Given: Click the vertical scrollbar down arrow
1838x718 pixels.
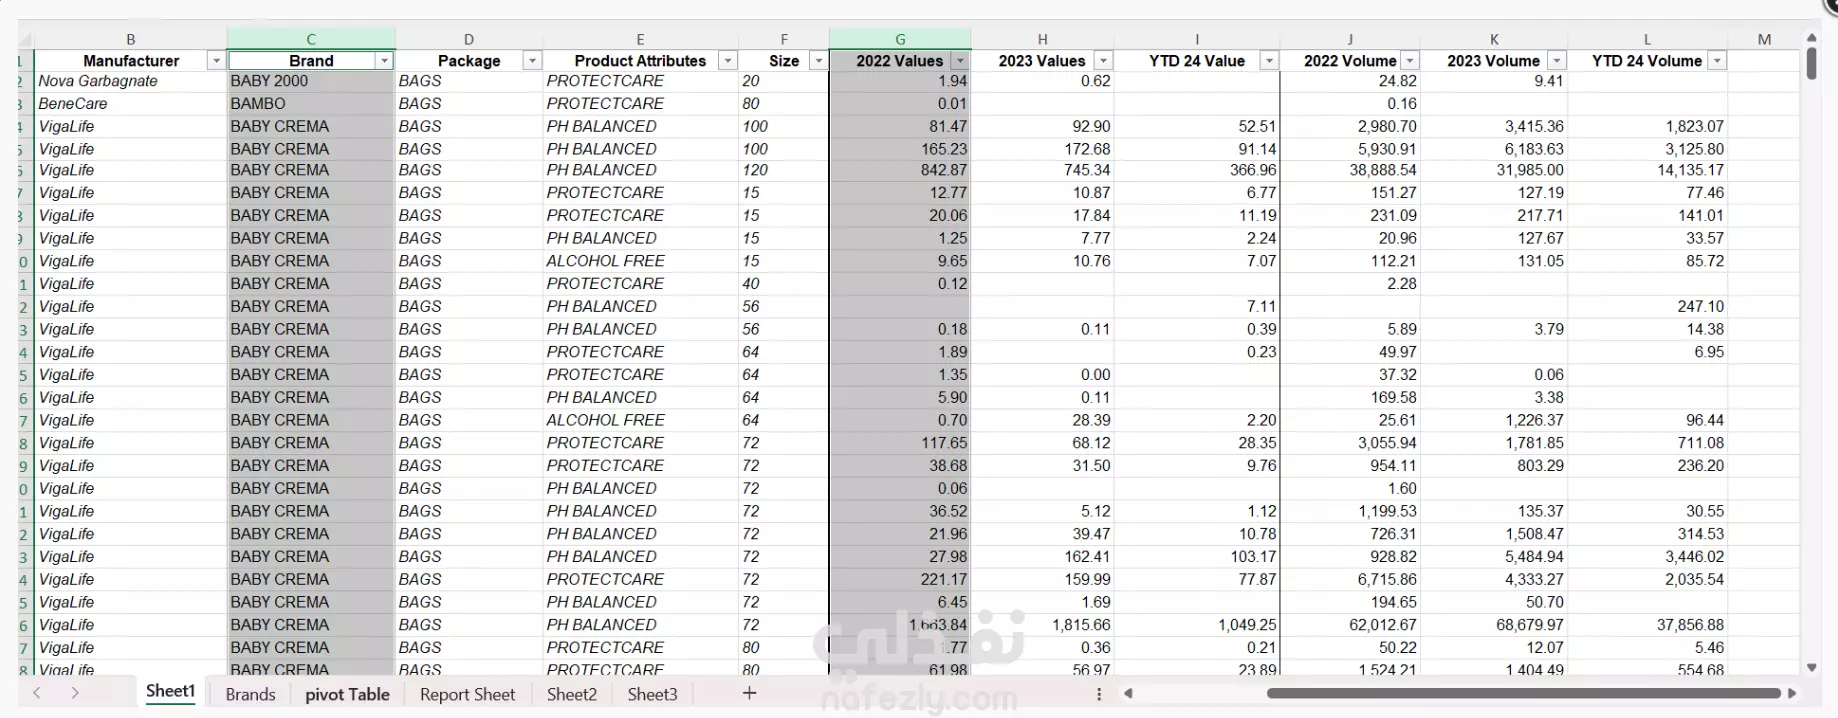Looking at the screenshot, I should 1811,667.
